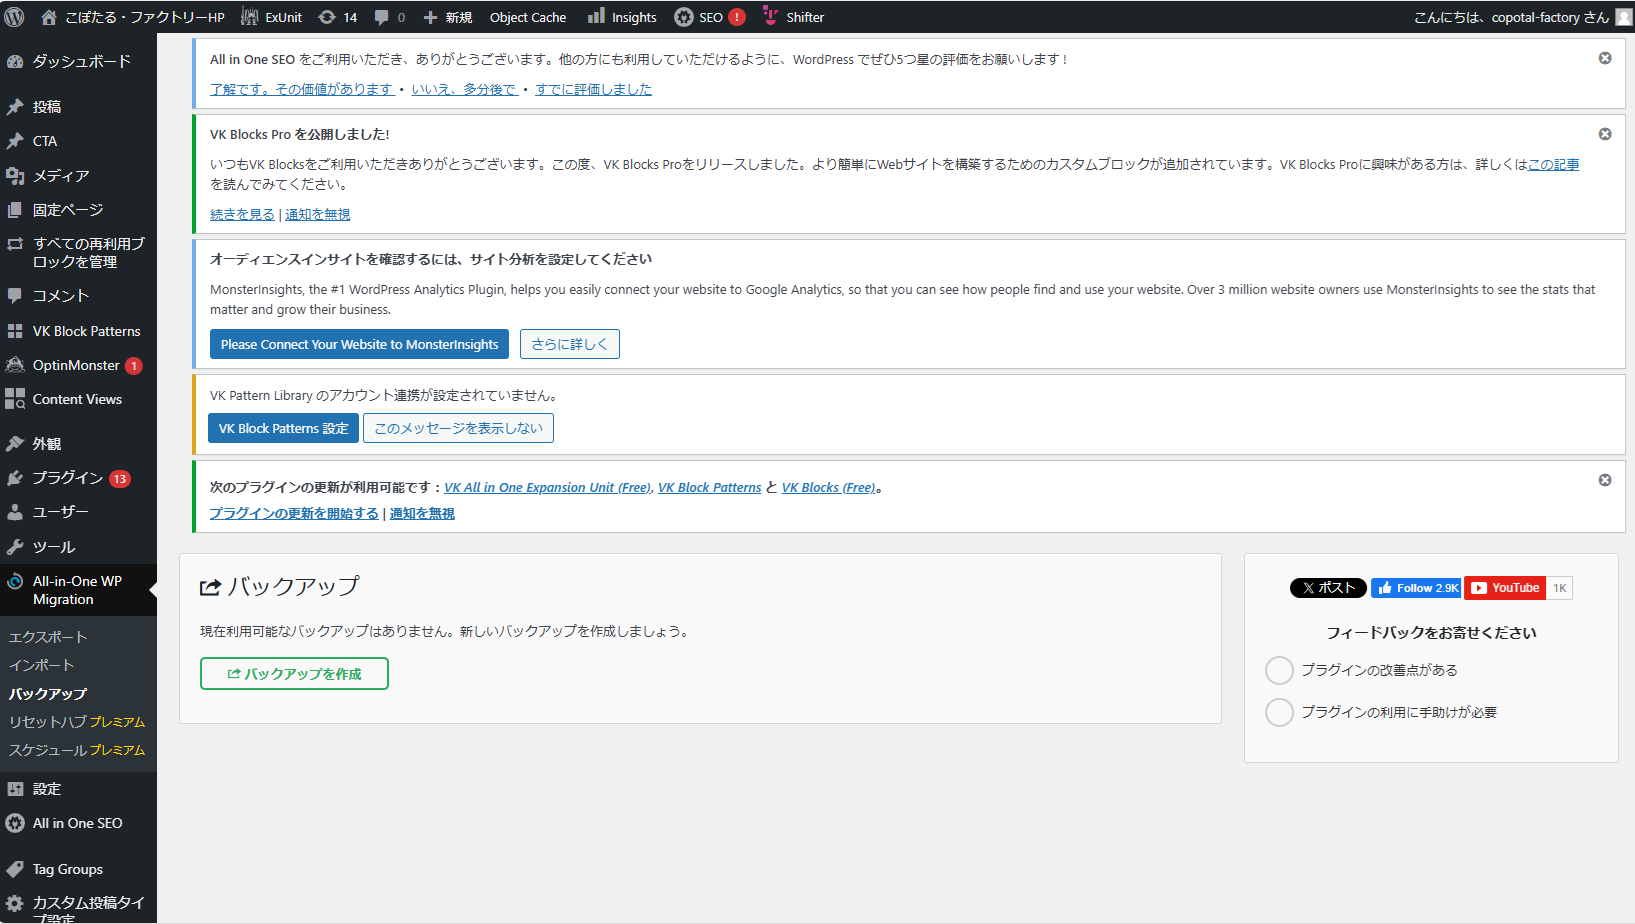1635x924 pixels.
Task: Open the メディア sidebar icon
Action: (15, 175)
